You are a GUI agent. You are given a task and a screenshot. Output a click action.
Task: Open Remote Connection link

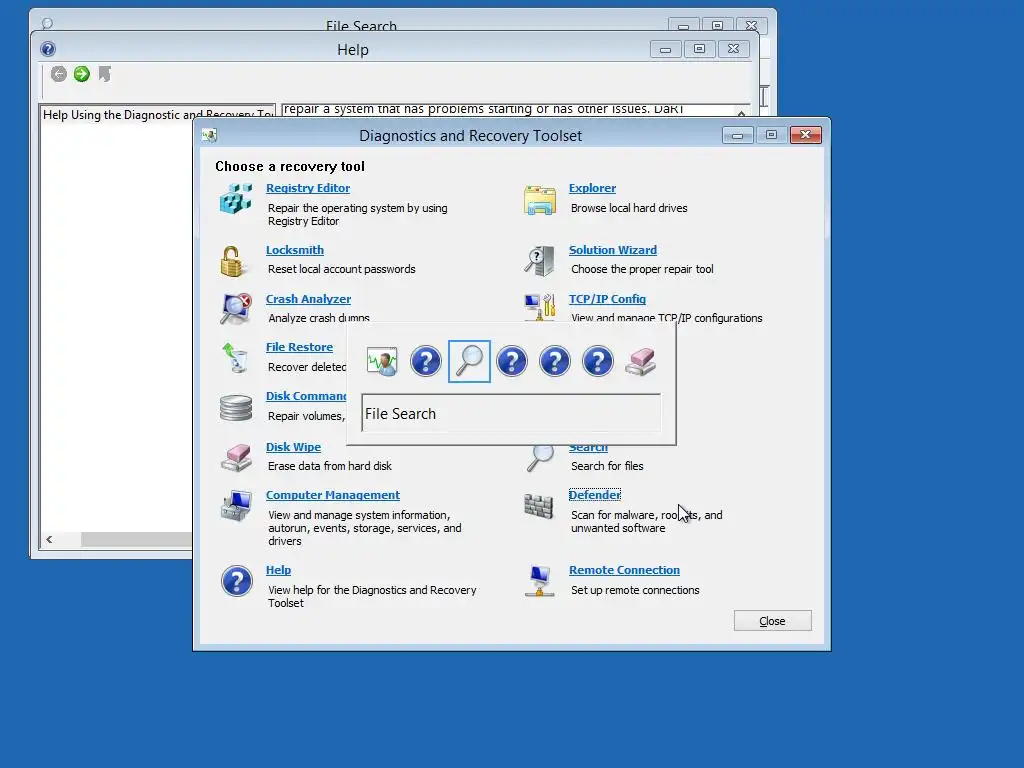624,570
